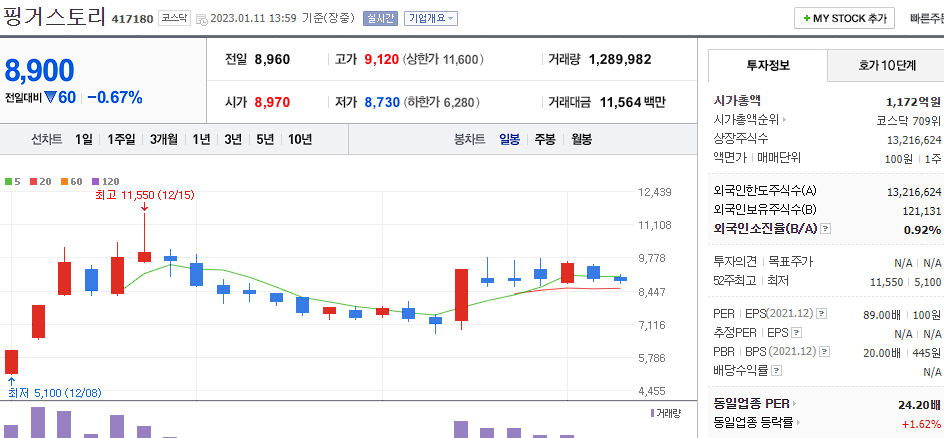
Task: Switch to the 투자정보 tab
Action: [768, 66]
